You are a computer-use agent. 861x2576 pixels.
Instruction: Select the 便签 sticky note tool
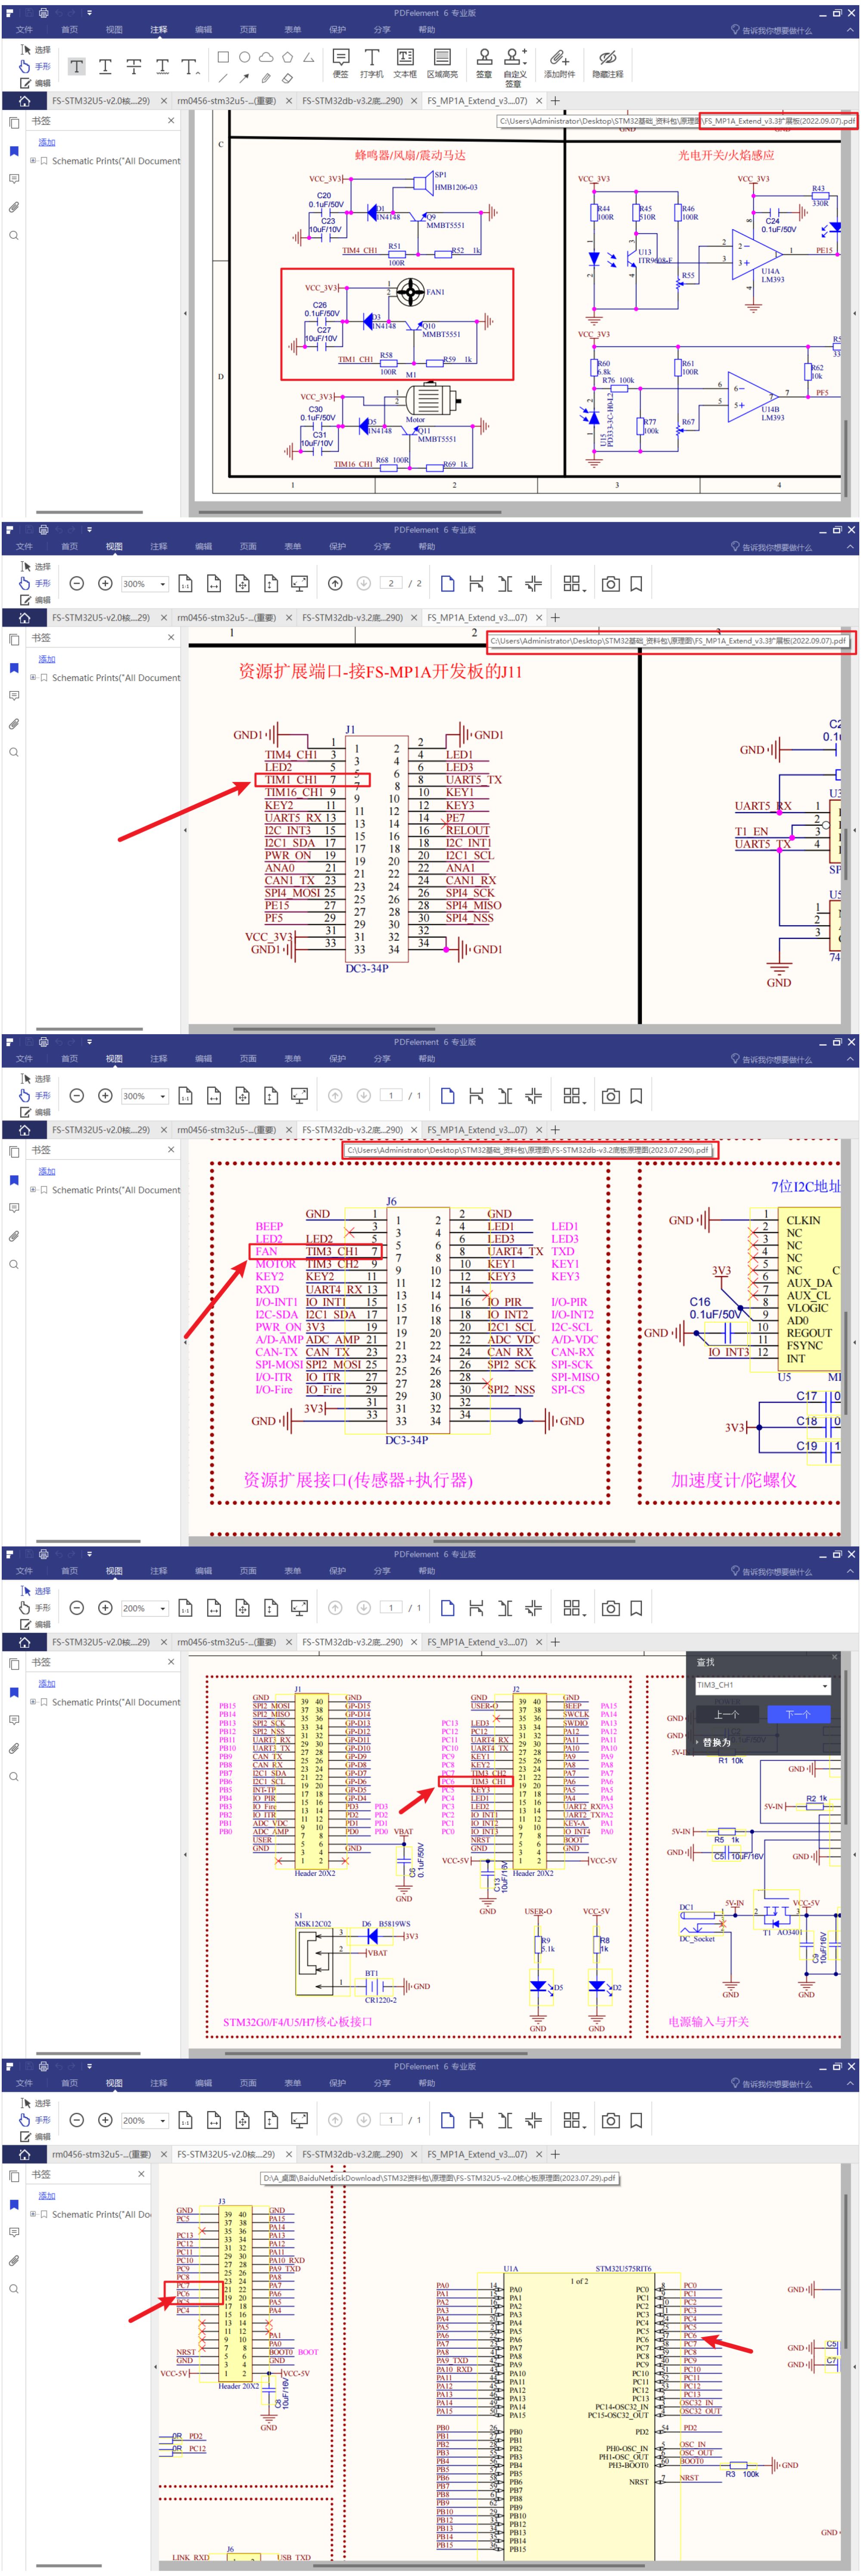point(340,62)
